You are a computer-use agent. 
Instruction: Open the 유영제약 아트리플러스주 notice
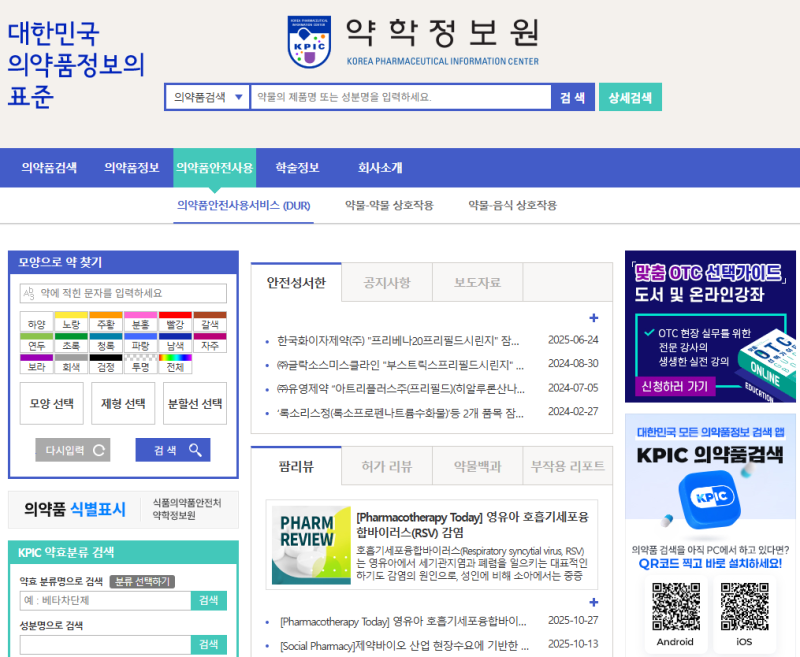401,389
